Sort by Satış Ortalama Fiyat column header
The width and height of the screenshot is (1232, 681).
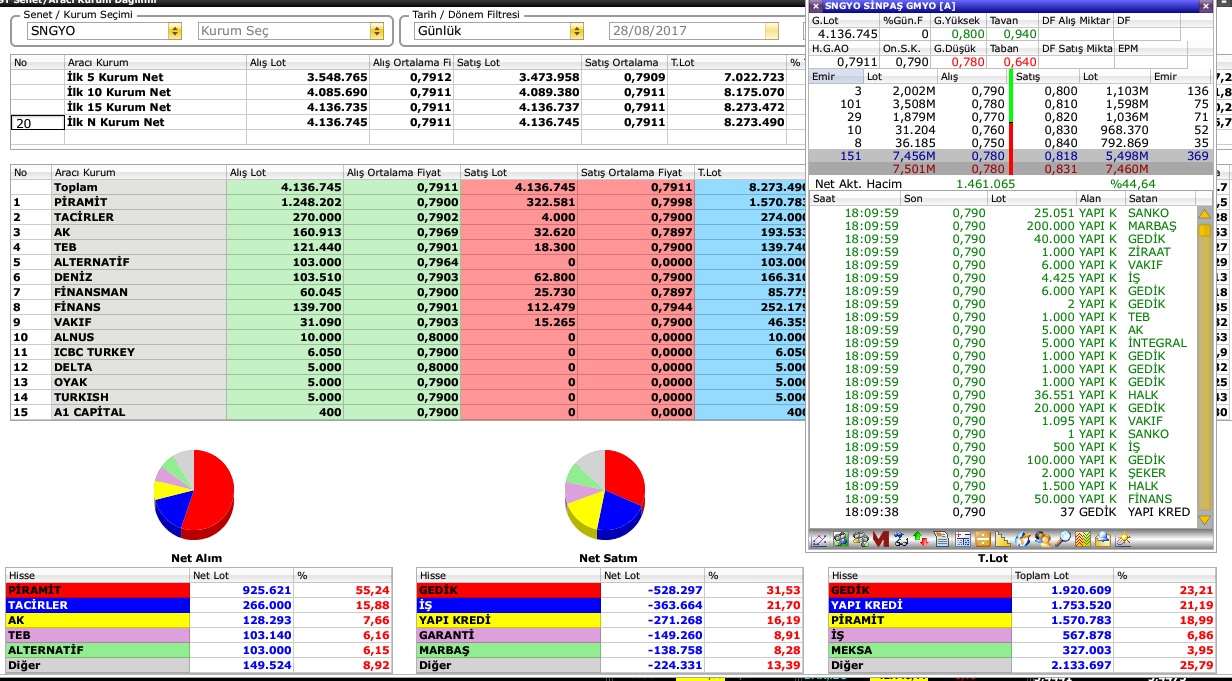click(636, 172)
